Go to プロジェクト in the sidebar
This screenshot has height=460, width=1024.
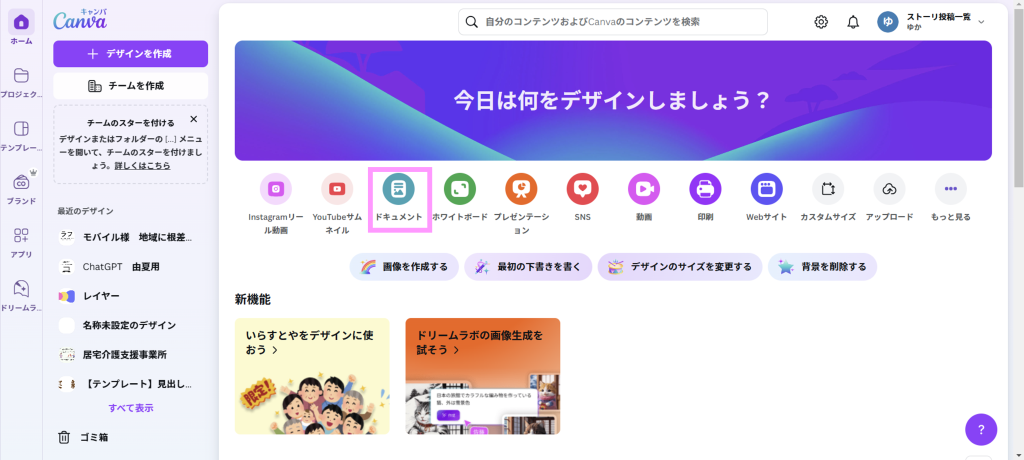coord(21,82)
